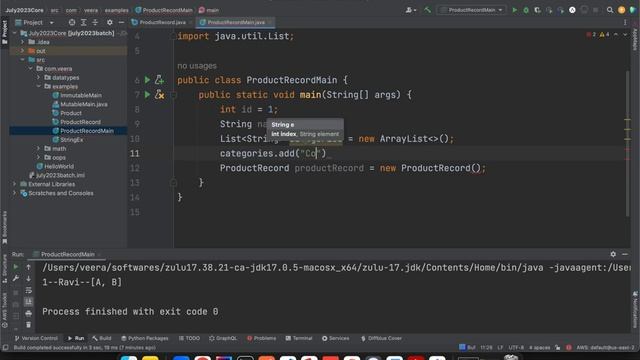Select opened file target icon in Project panel
640x360 pixels.
coord(72,22)
